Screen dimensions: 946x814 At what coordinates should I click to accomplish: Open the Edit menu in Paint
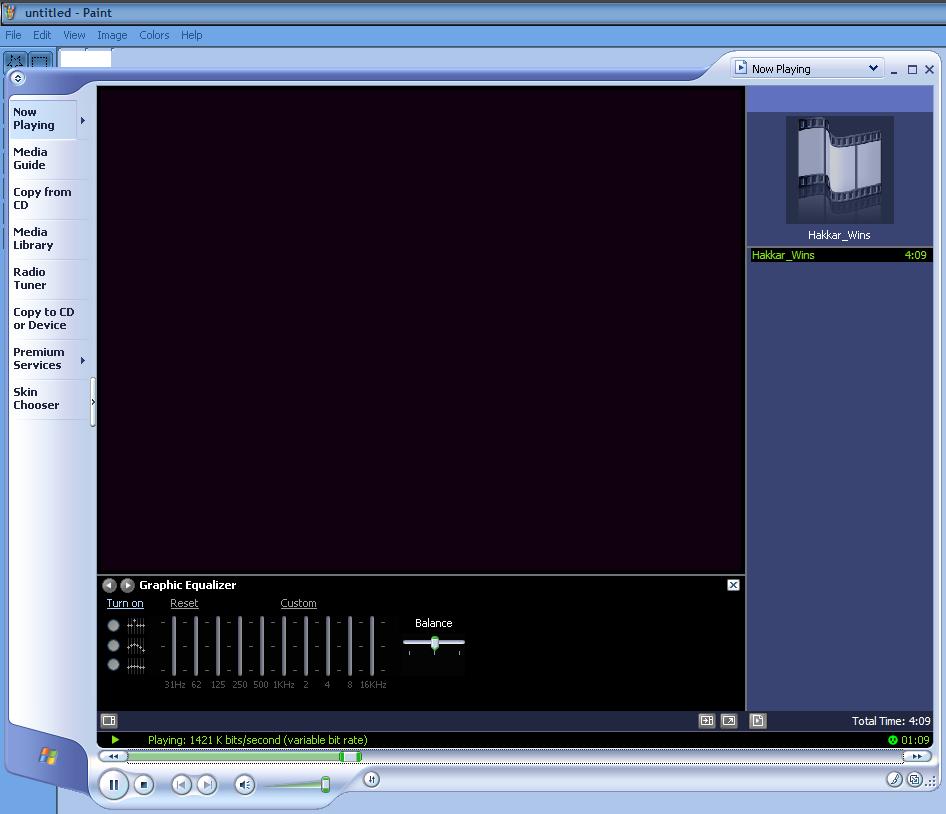pos(42,35)
